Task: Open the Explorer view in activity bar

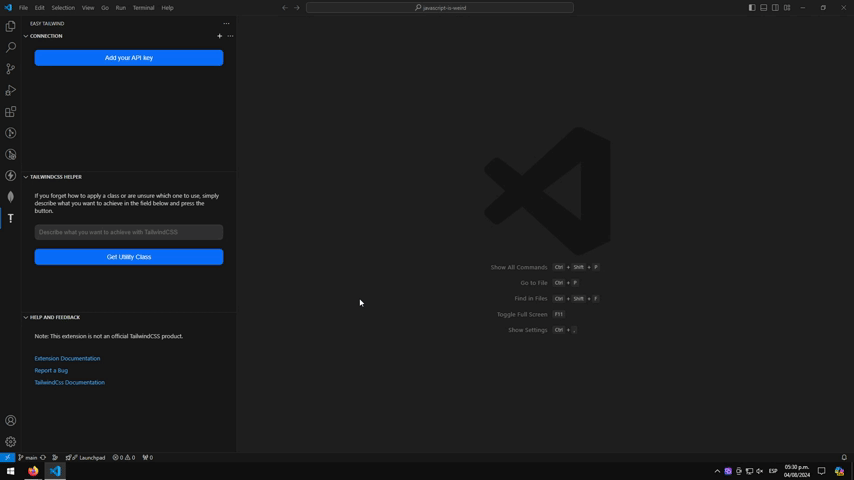Action: tap(10, 26)
